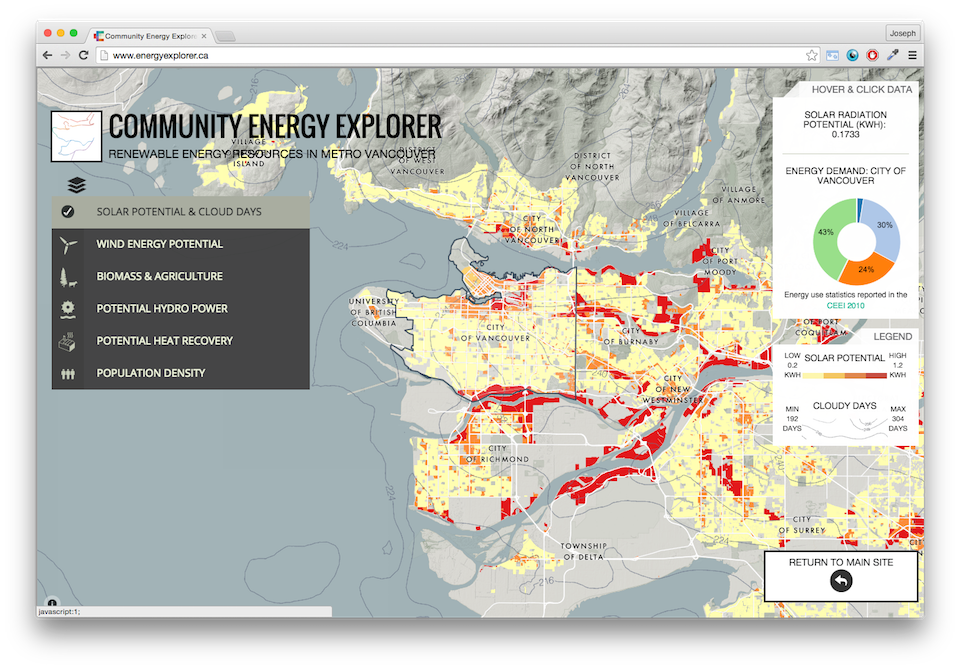Select Potential Hydro Power layer
Viewport: 960px width, 669px height.
pos(181,309)
